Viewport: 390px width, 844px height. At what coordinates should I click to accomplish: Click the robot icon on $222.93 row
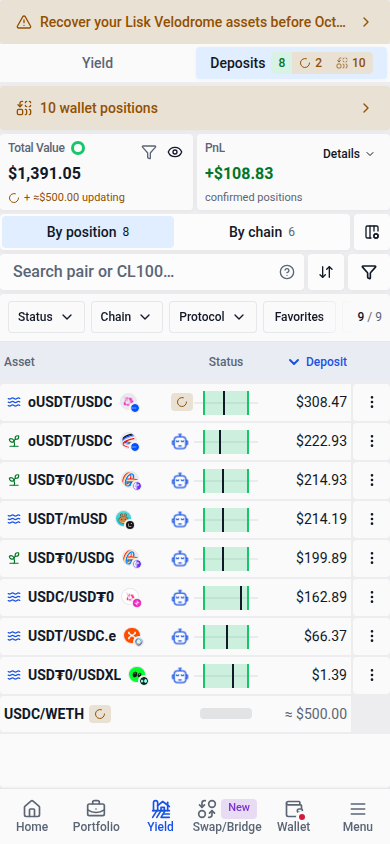click(180, 442)
